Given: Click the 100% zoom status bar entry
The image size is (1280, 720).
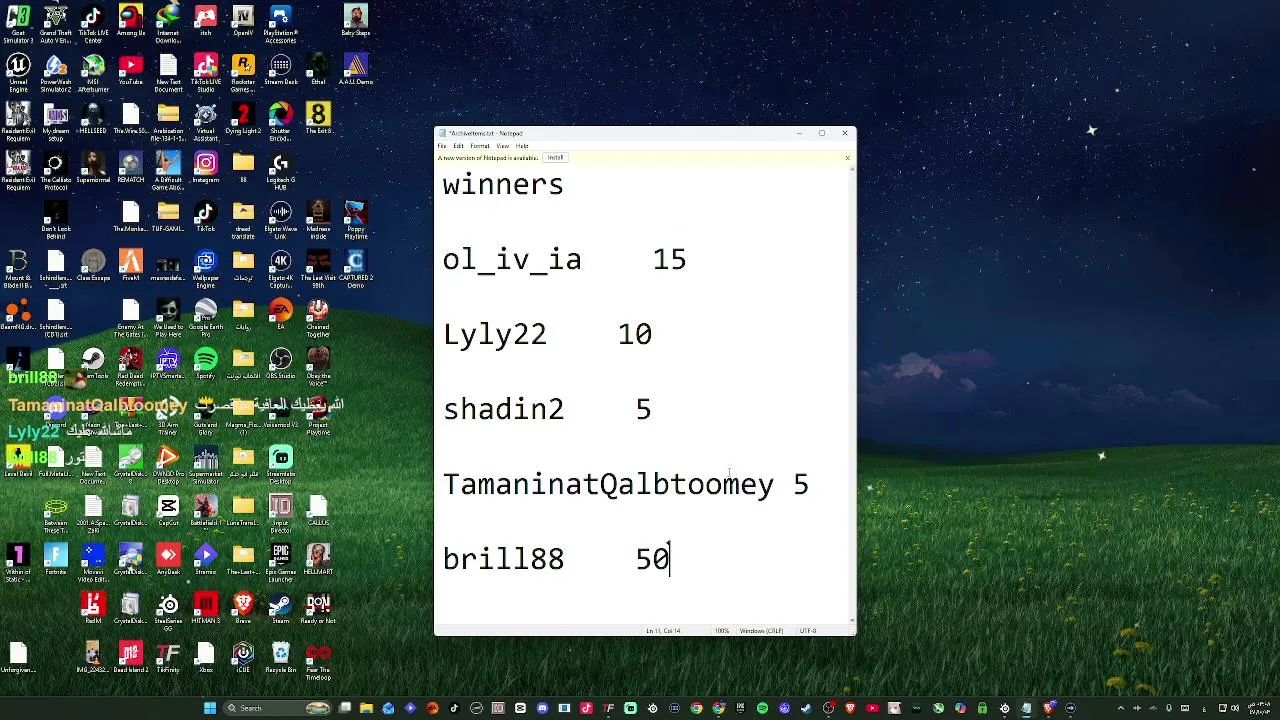Looking at the screenshot, I should (x=721, y=631).
